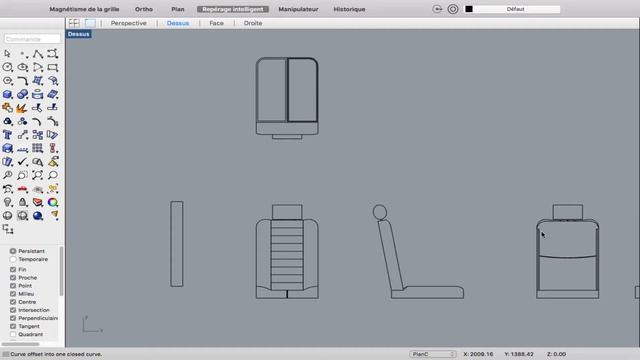Click the black layer color swatch
This screenshot has height=360, width=640.
469,9
